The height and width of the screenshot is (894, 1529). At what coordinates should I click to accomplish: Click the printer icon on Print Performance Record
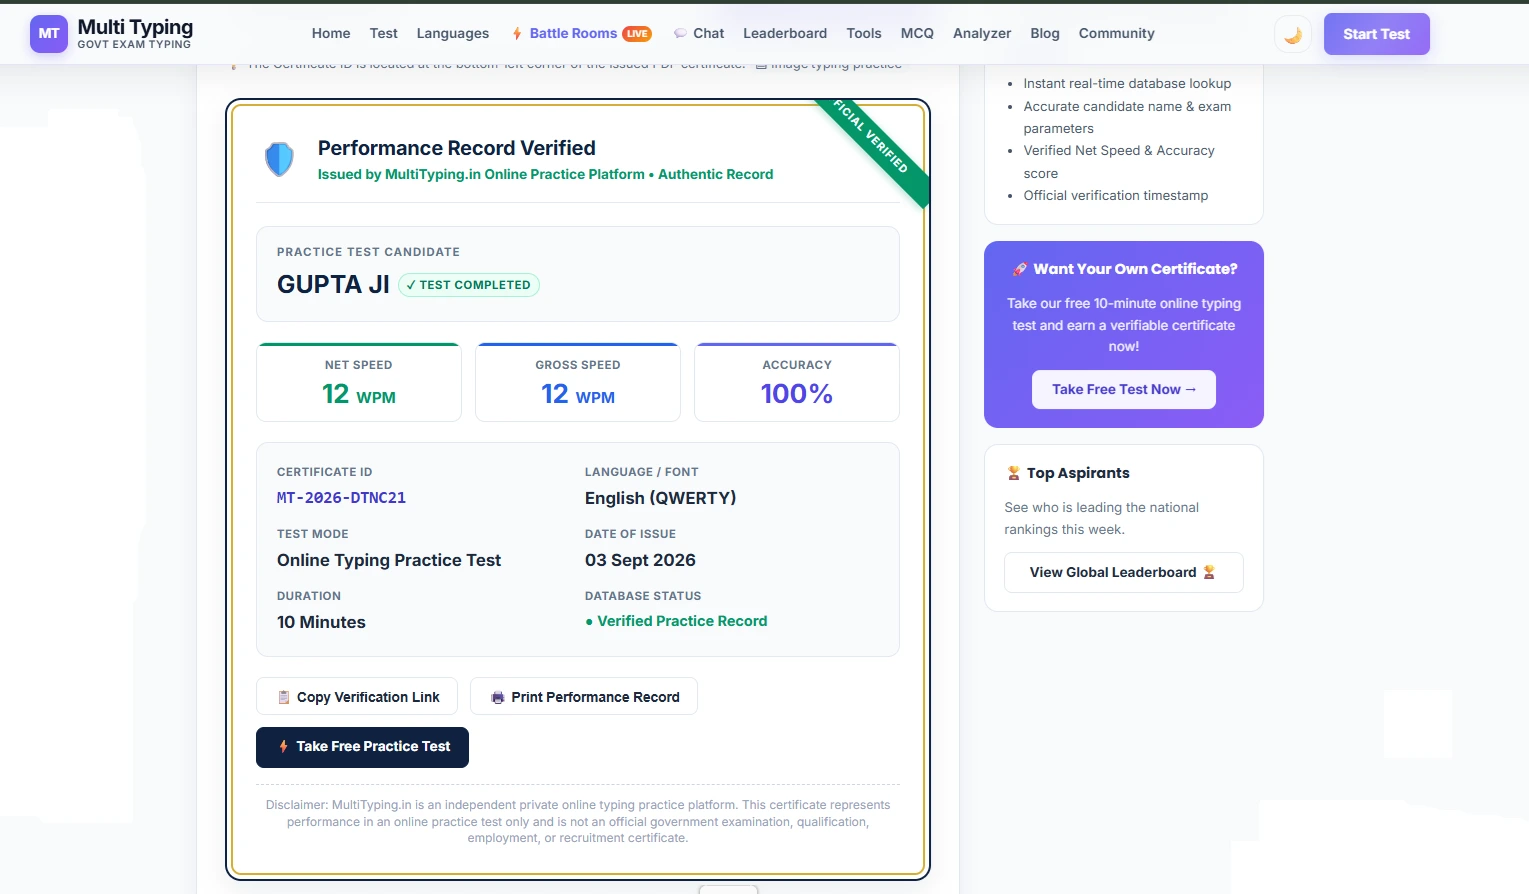[498, 697]
